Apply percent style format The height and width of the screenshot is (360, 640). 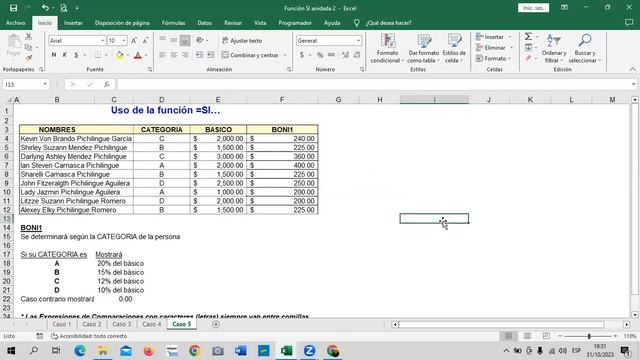pyautogui.click(x=320, y=55)
